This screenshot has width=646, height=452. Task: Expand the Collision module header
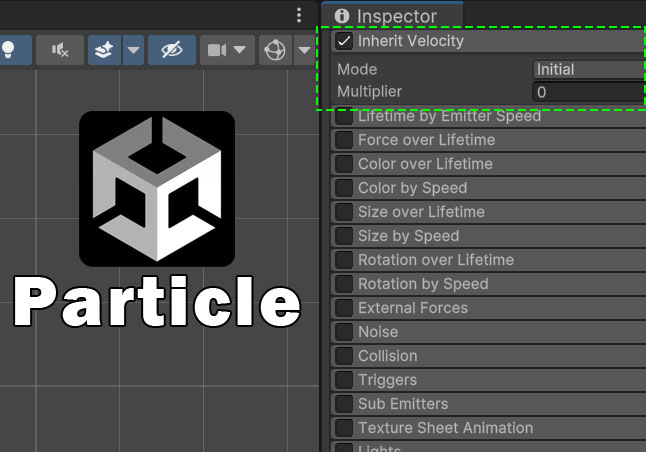coord(388,356)
